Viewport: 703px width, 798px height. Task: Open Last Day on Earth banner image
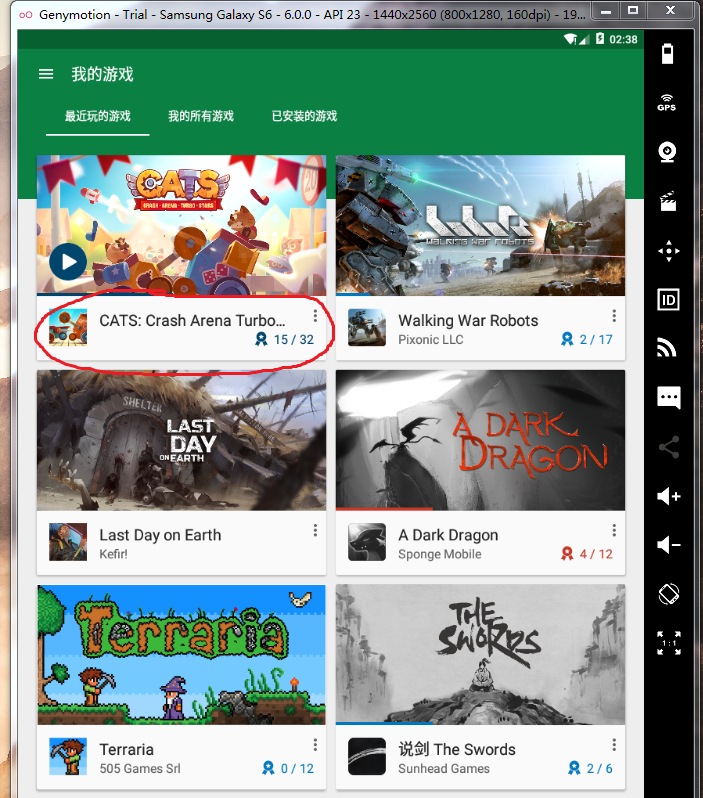click(181, 440)
